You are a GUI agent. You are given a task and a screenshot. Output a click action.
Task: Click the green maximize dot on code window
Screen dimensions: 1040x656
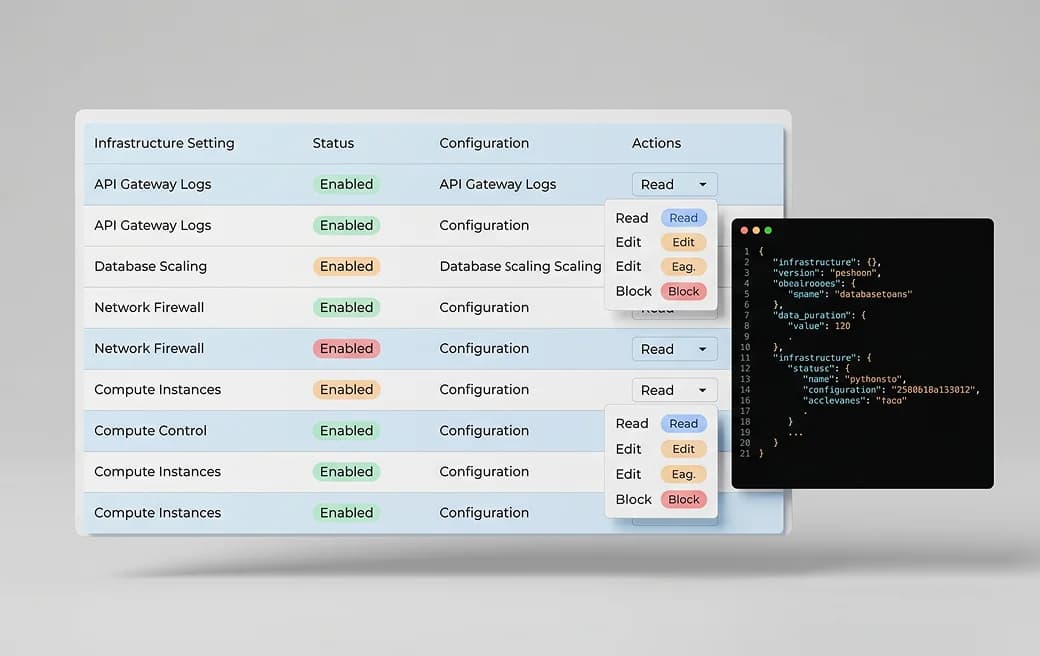(768, 230)
